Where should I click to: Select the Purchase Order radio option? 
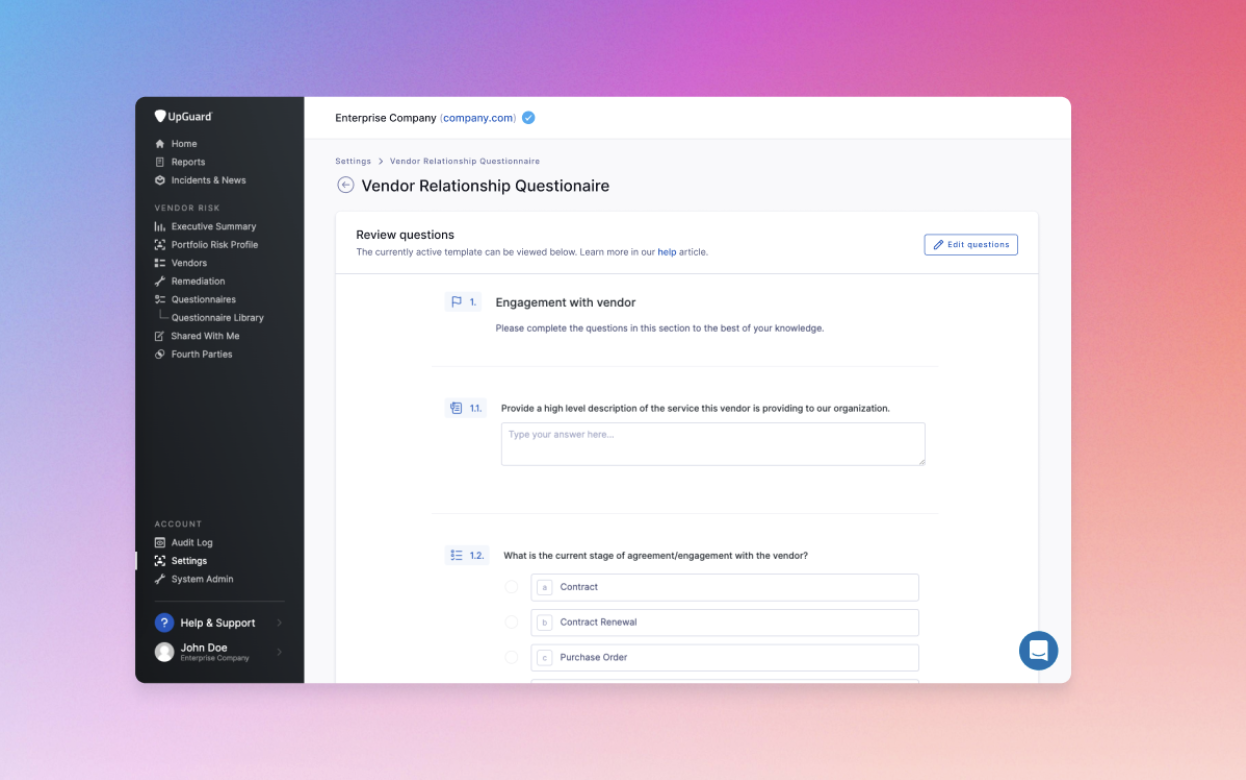(512, 657)
